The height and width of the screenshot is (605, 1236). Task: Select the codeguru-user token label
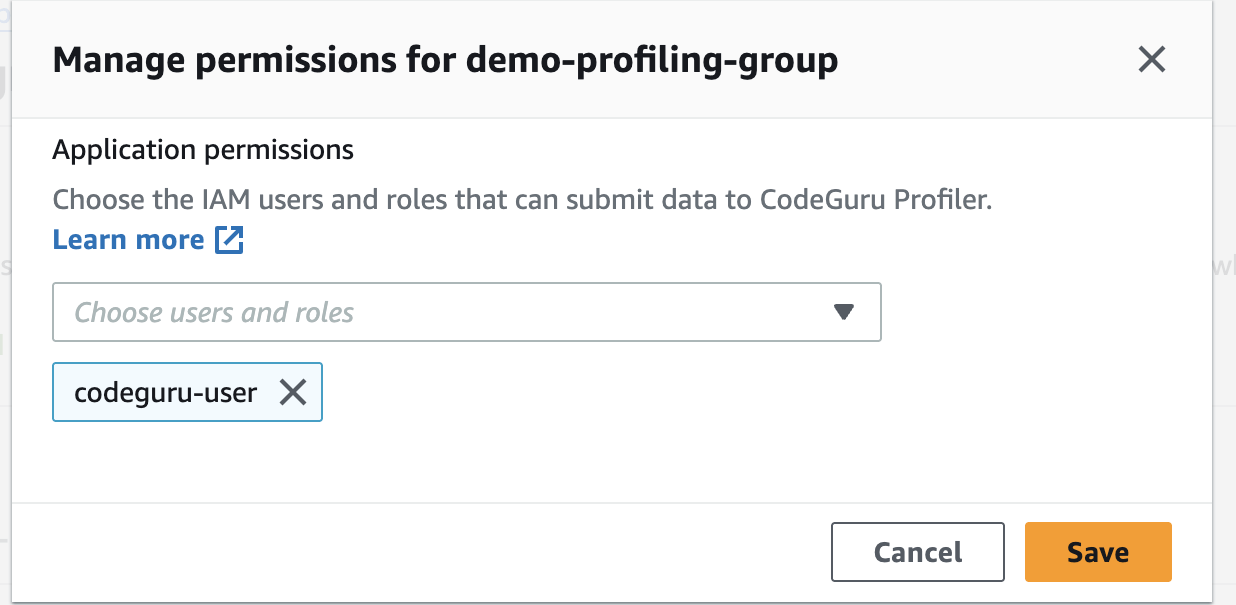pyautogui.click(x=165, y=393)
